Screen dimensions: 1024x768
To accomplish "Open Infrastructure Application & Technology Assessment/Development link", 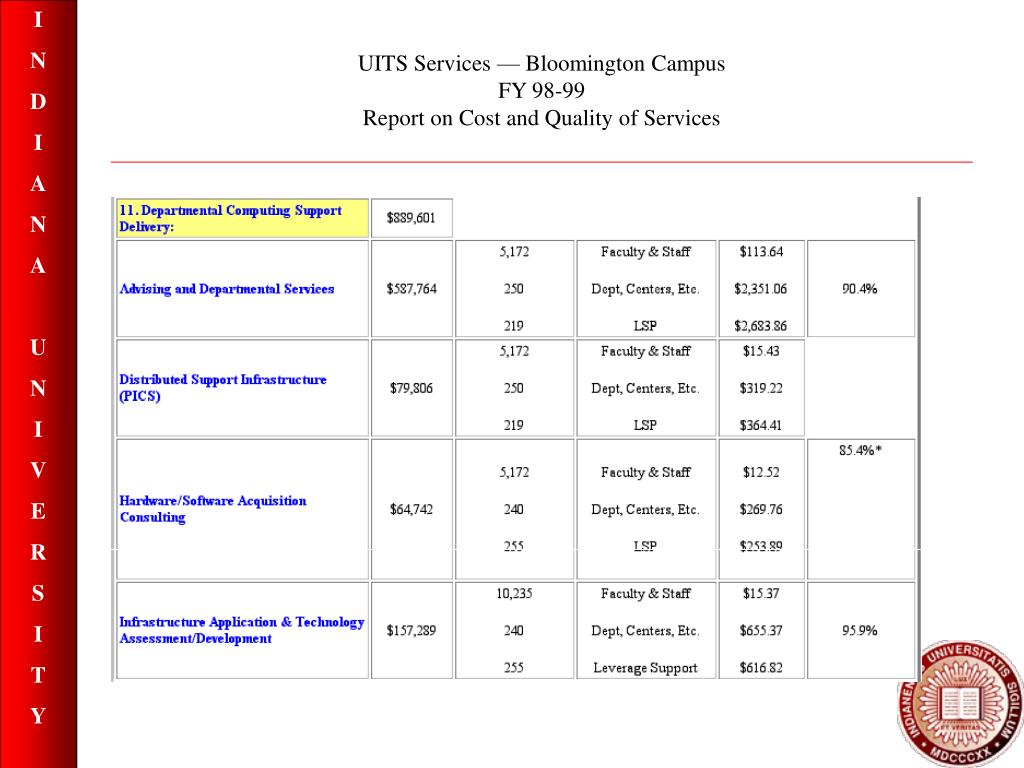I will coord(242,630).
